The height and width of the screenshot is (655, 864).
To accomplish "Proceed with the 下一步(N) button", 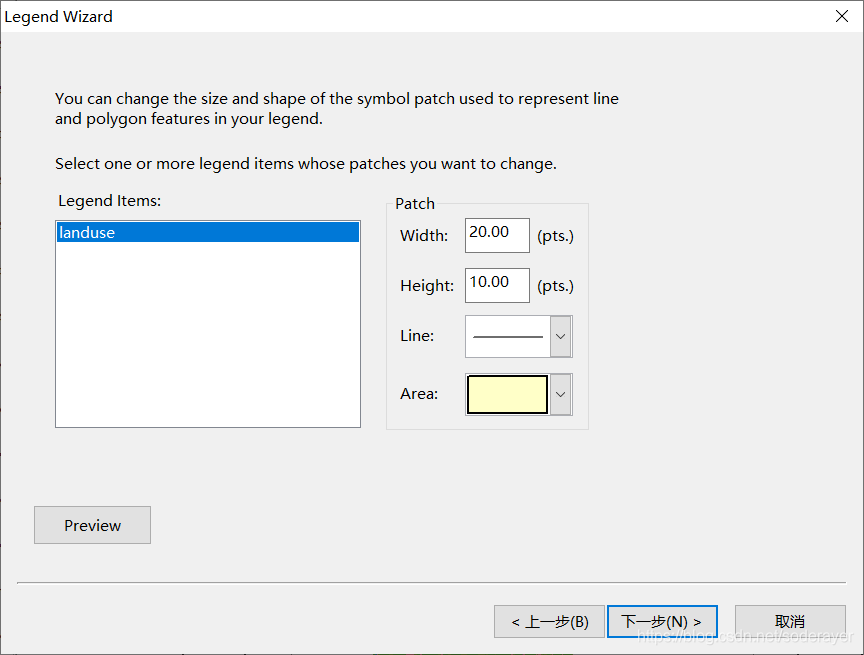I will [x=662, y=621].
